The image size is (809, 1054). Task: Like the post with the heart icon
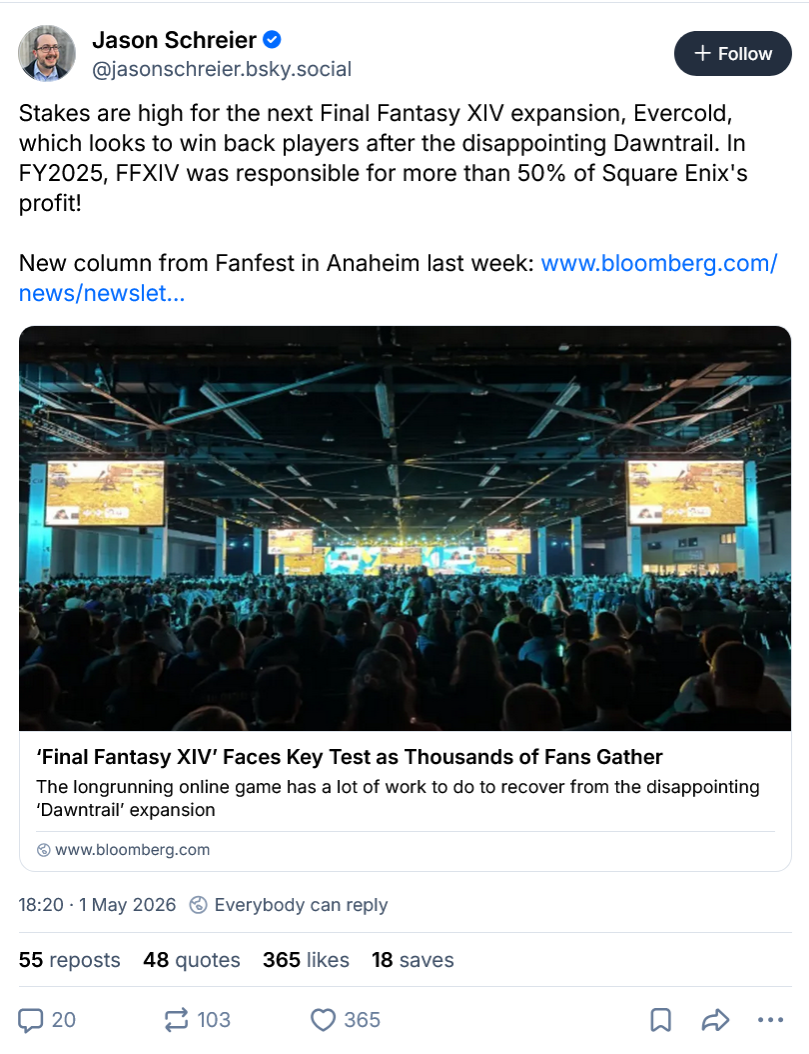click(323, 1020)
